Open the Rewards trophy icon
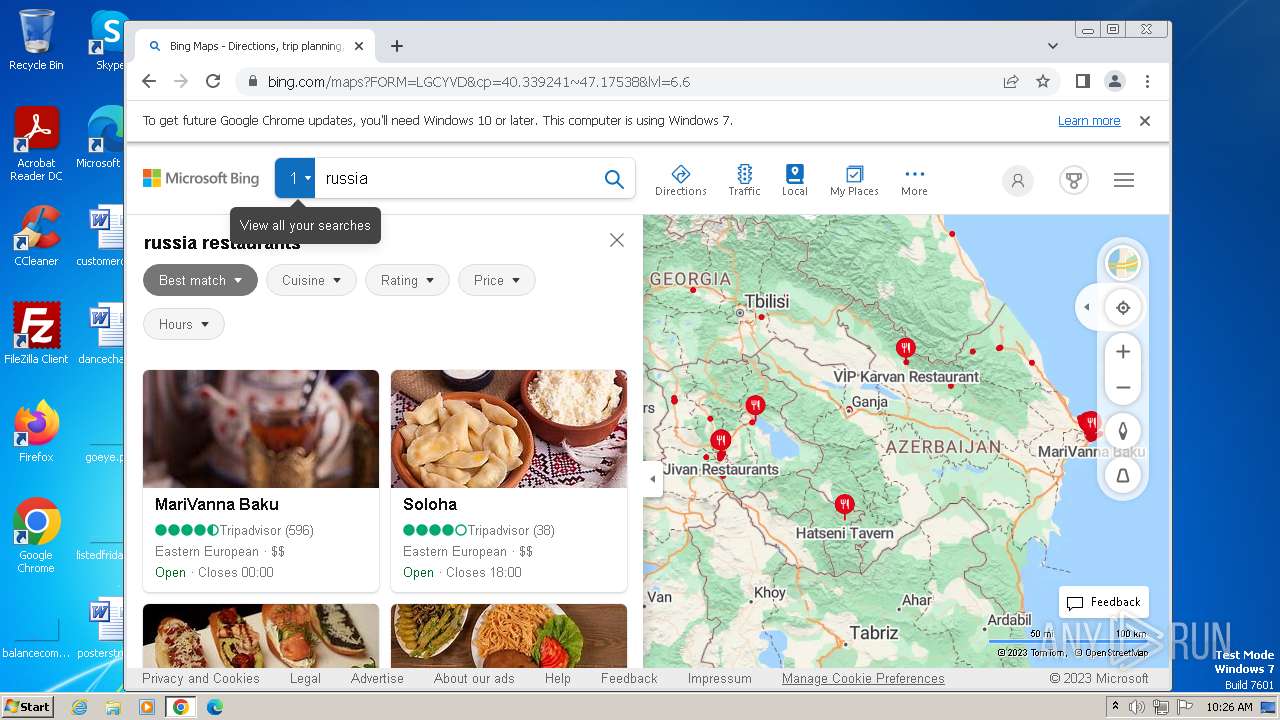Image resolution: width=1280 pixels, height=720 pixels. tap(1074, 180)
